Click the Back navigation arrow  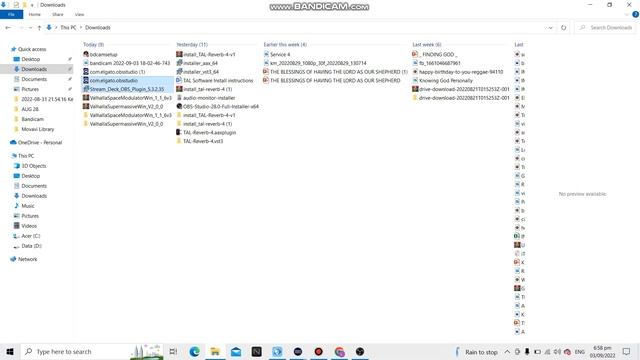coord(8,28)
